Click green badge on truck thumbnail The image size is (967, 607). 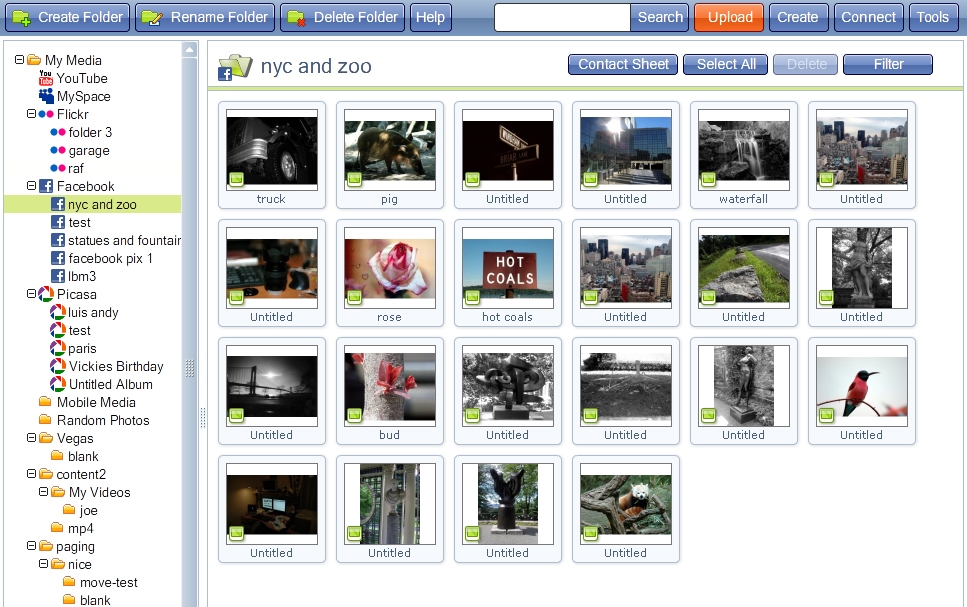pyautogui.click(x=236, y=180)
